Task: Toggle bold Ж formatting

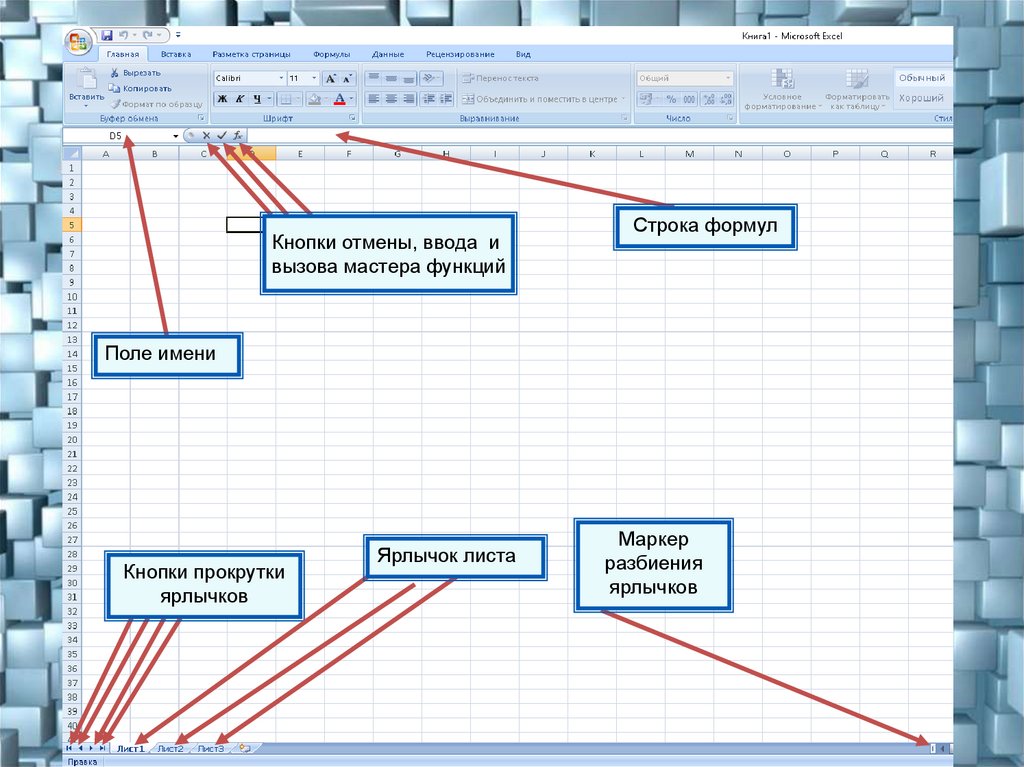Action: pyautogui.click(x=223, y=99)
